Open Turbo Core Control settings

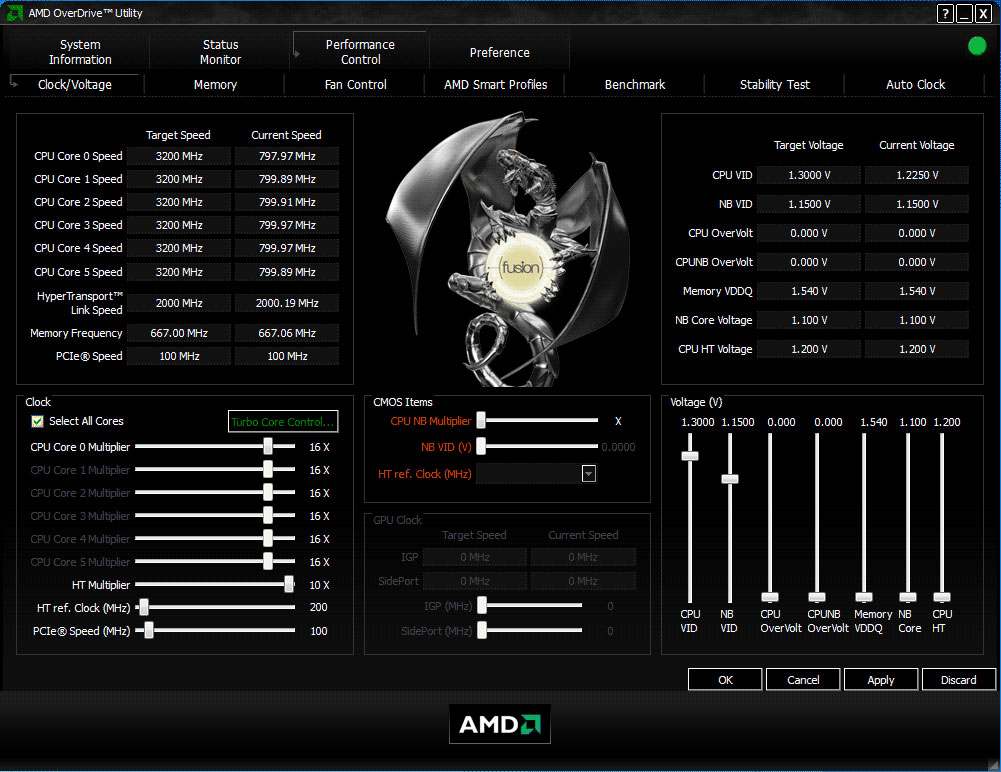click(283, 422)
